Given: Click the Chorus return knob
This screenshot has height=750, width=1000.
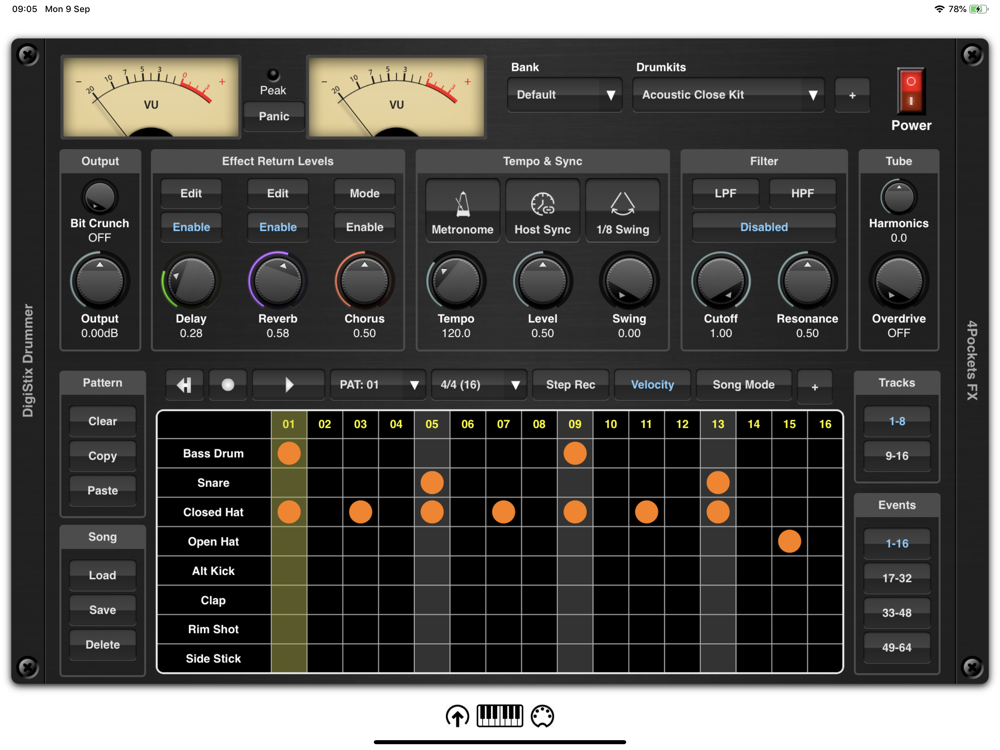Looking at the screenshot, I should tap(364, 281).
